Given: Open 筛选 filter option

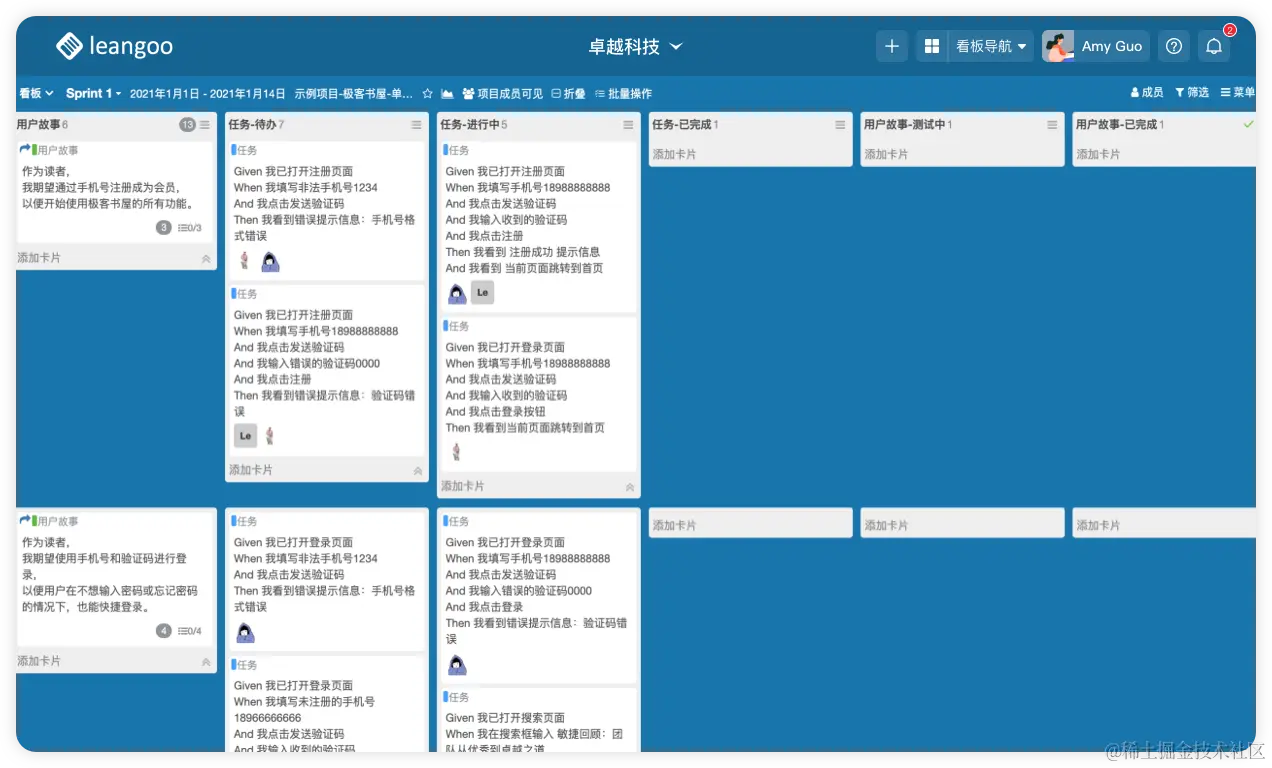Looking at the screenshot, I should (x=1192, y=92).
